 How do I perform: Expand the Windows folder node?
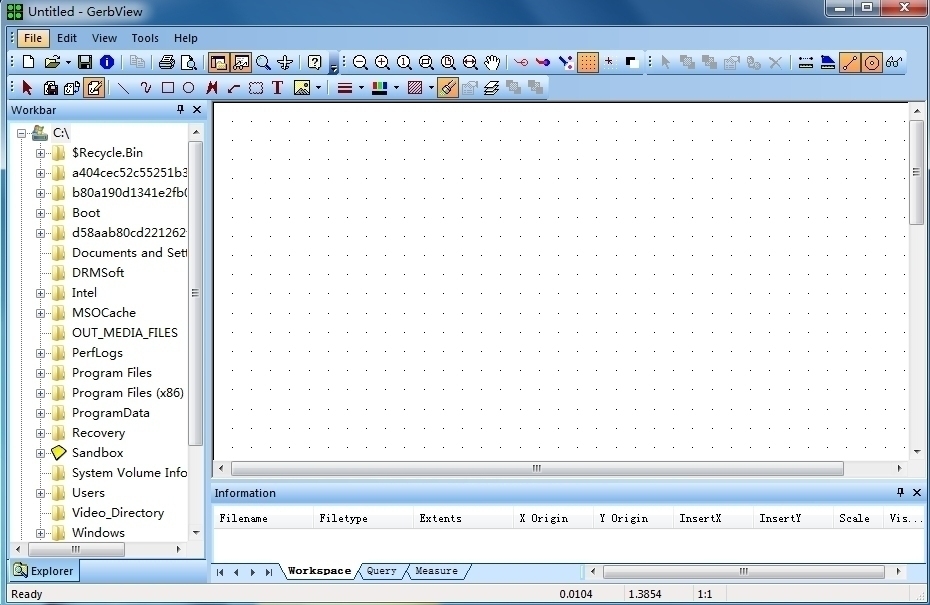(40, 533)
